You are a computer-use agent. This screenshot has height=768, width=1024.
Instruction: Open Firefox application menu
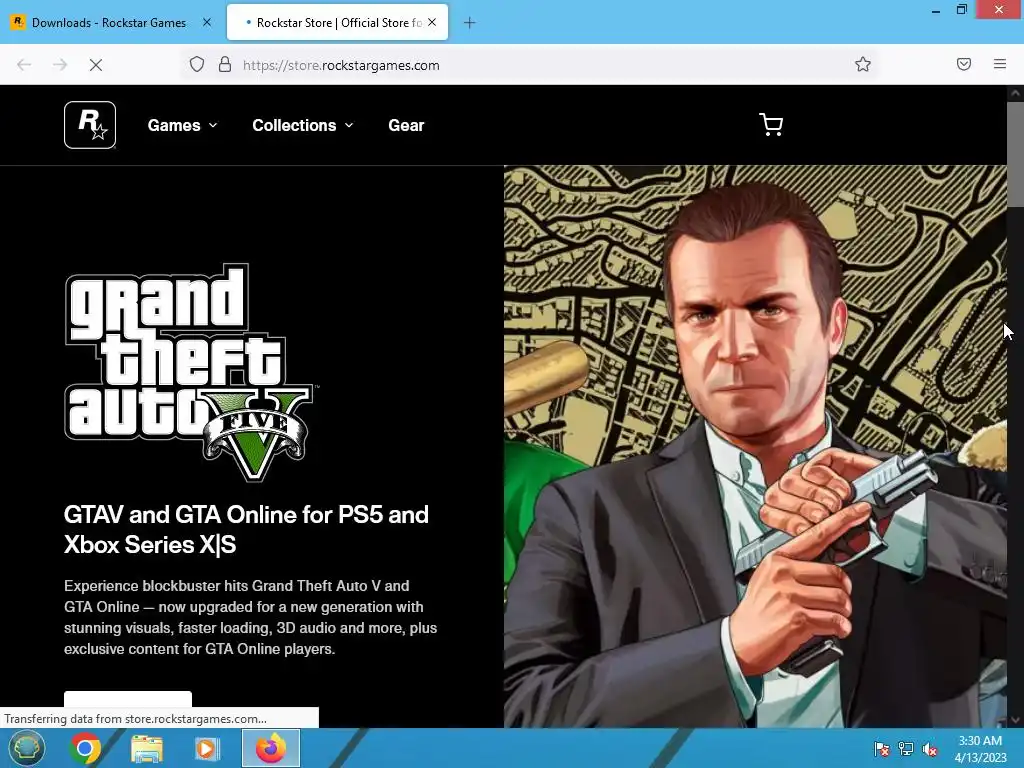[1000, 64]
